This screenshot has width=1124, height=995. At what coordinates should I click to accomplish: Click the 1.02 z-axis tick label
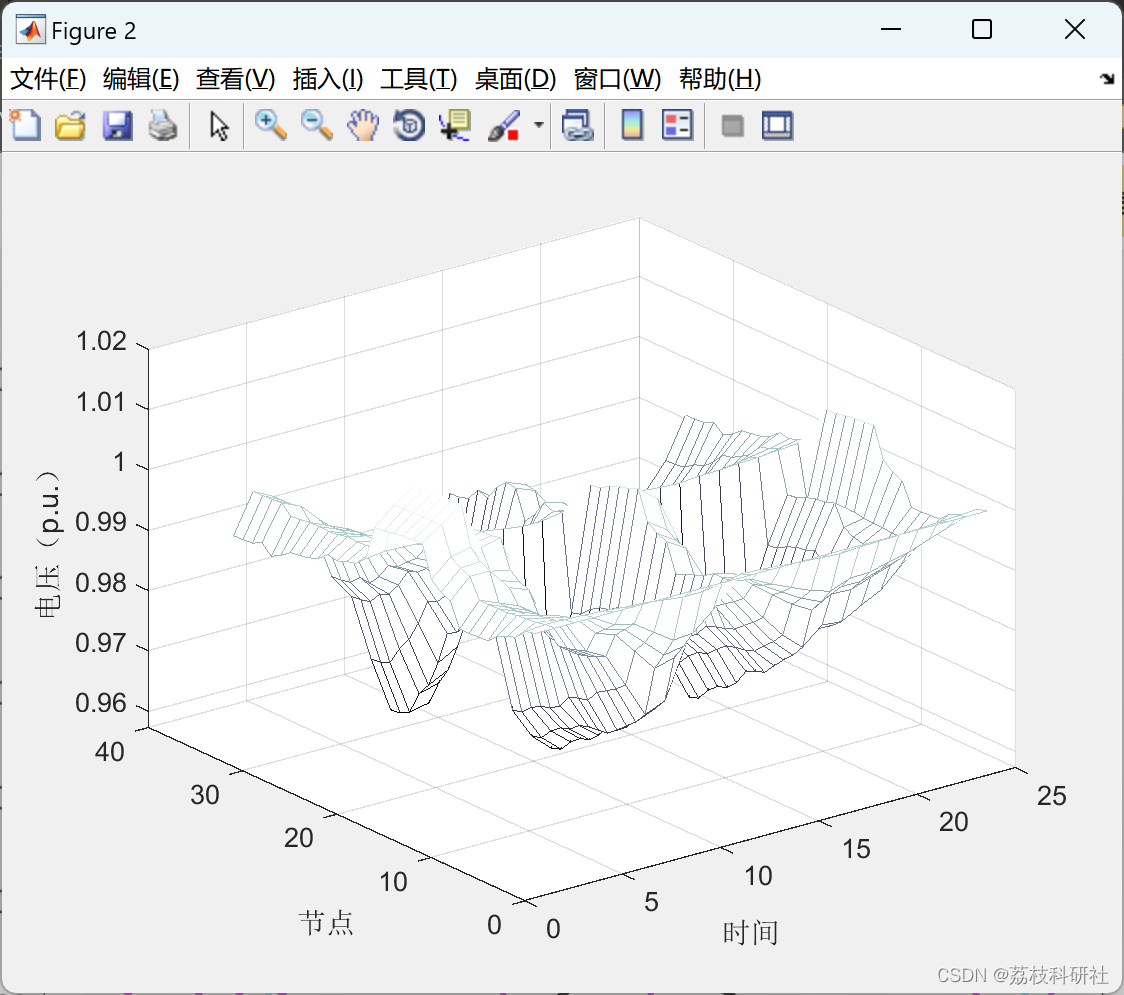click(x=101, y=341)
